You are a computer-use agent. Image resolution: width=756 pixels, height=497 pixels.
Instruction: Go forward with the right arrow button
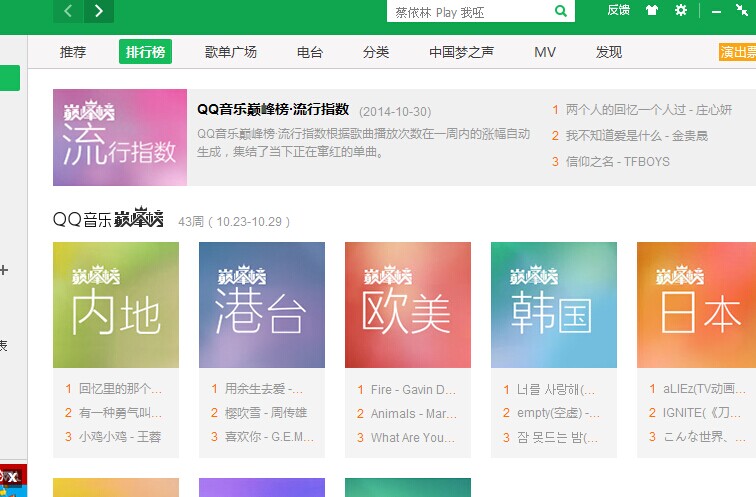coord(99,11)
